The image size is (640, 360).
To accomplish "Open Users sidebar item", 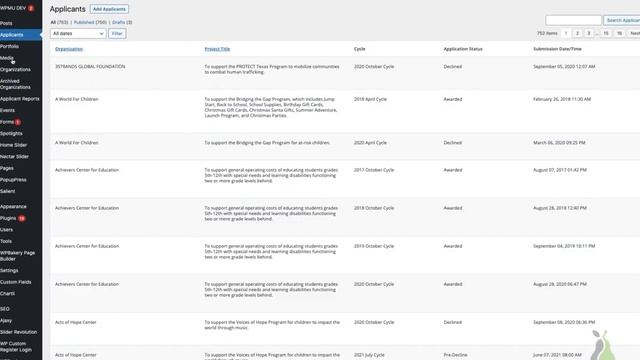I will 6,229.
